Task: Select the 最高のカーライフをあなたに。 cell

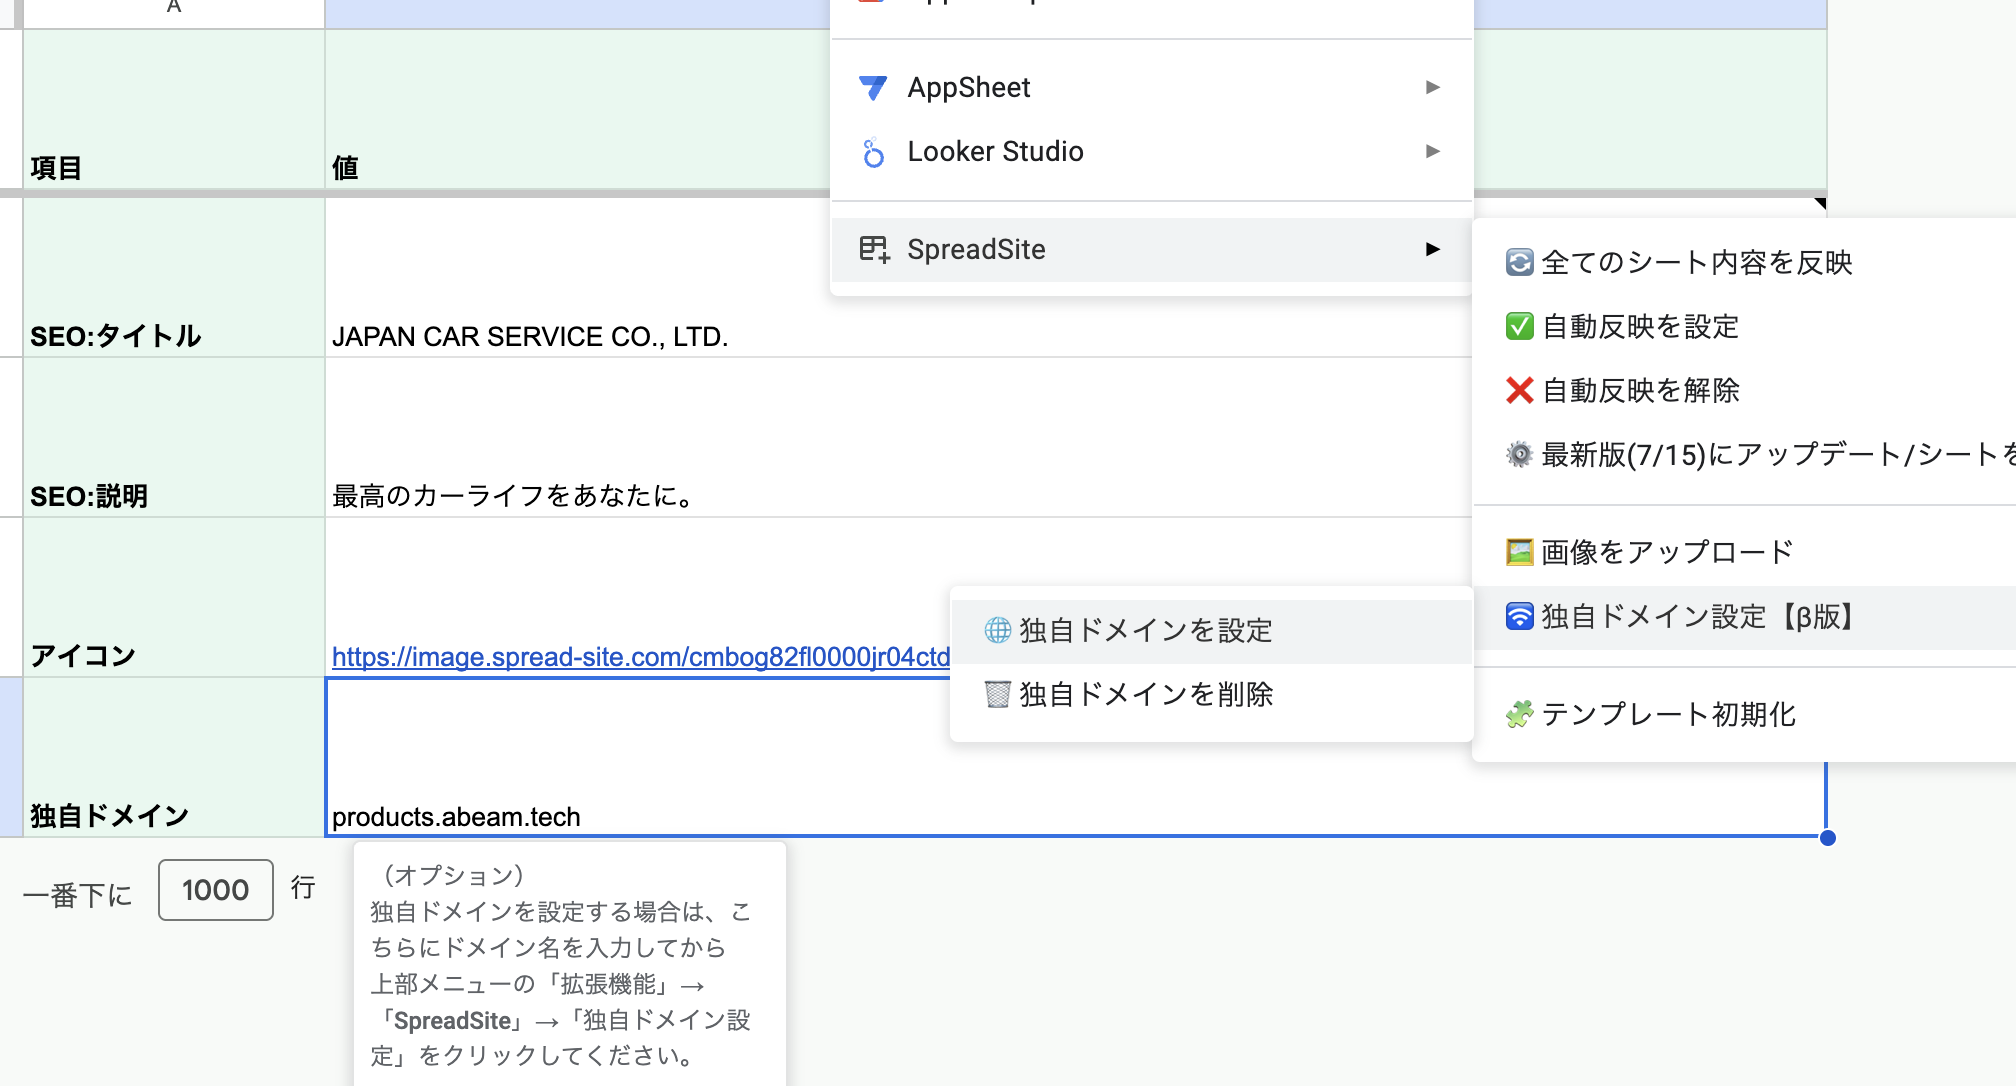Action: click(898, 438)
